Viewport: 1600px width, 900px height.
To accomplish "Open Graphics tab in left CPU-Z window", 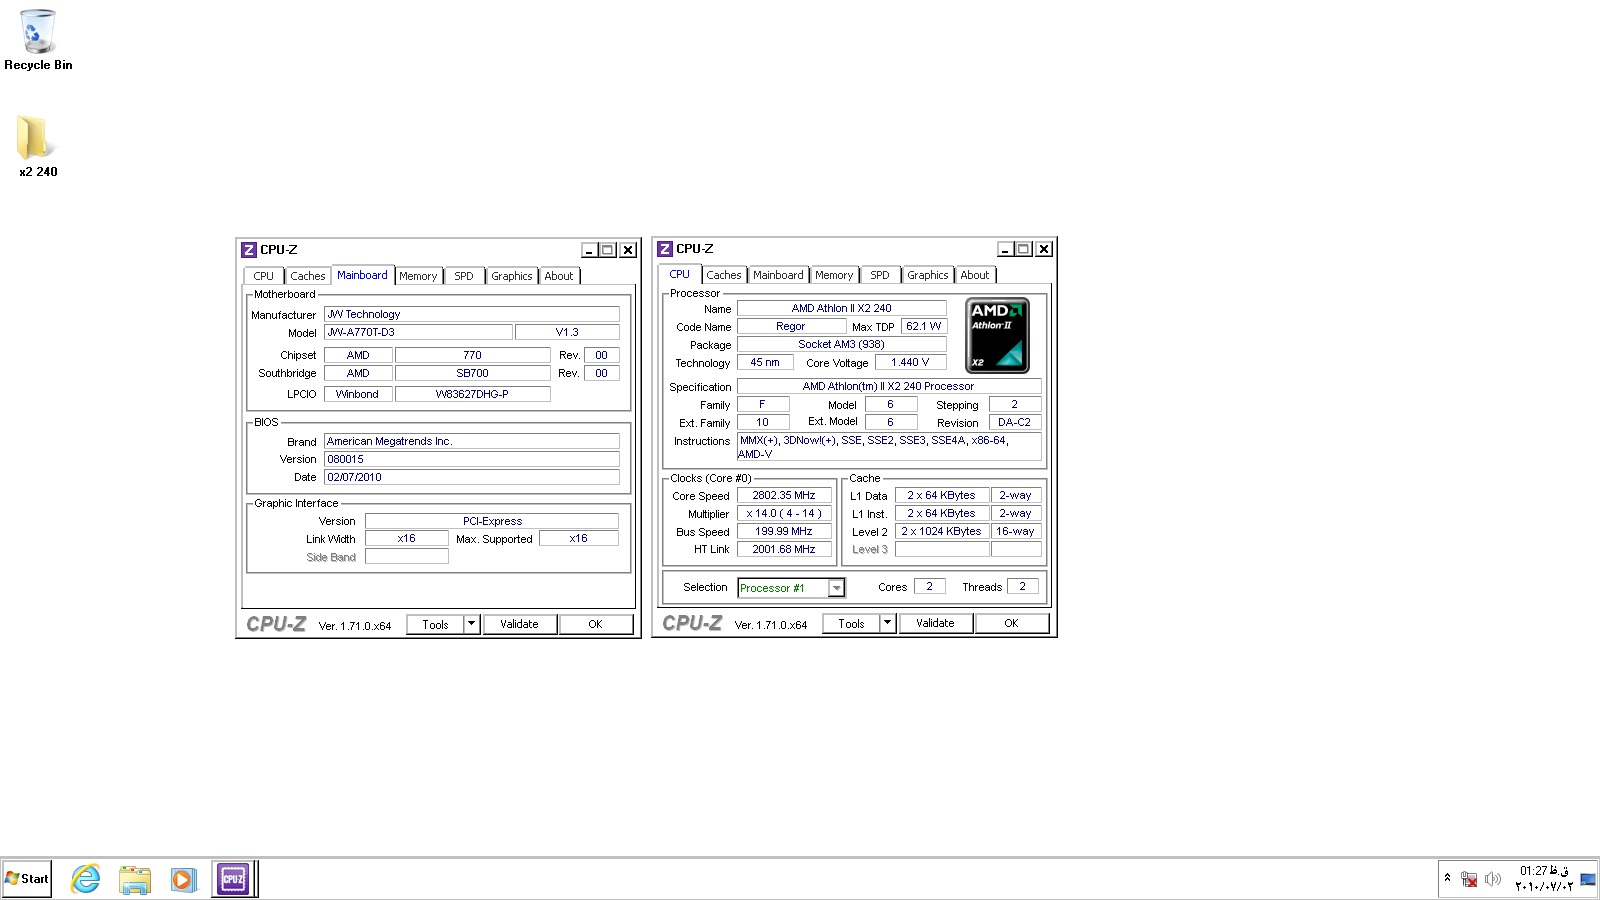I will point(512,276).
